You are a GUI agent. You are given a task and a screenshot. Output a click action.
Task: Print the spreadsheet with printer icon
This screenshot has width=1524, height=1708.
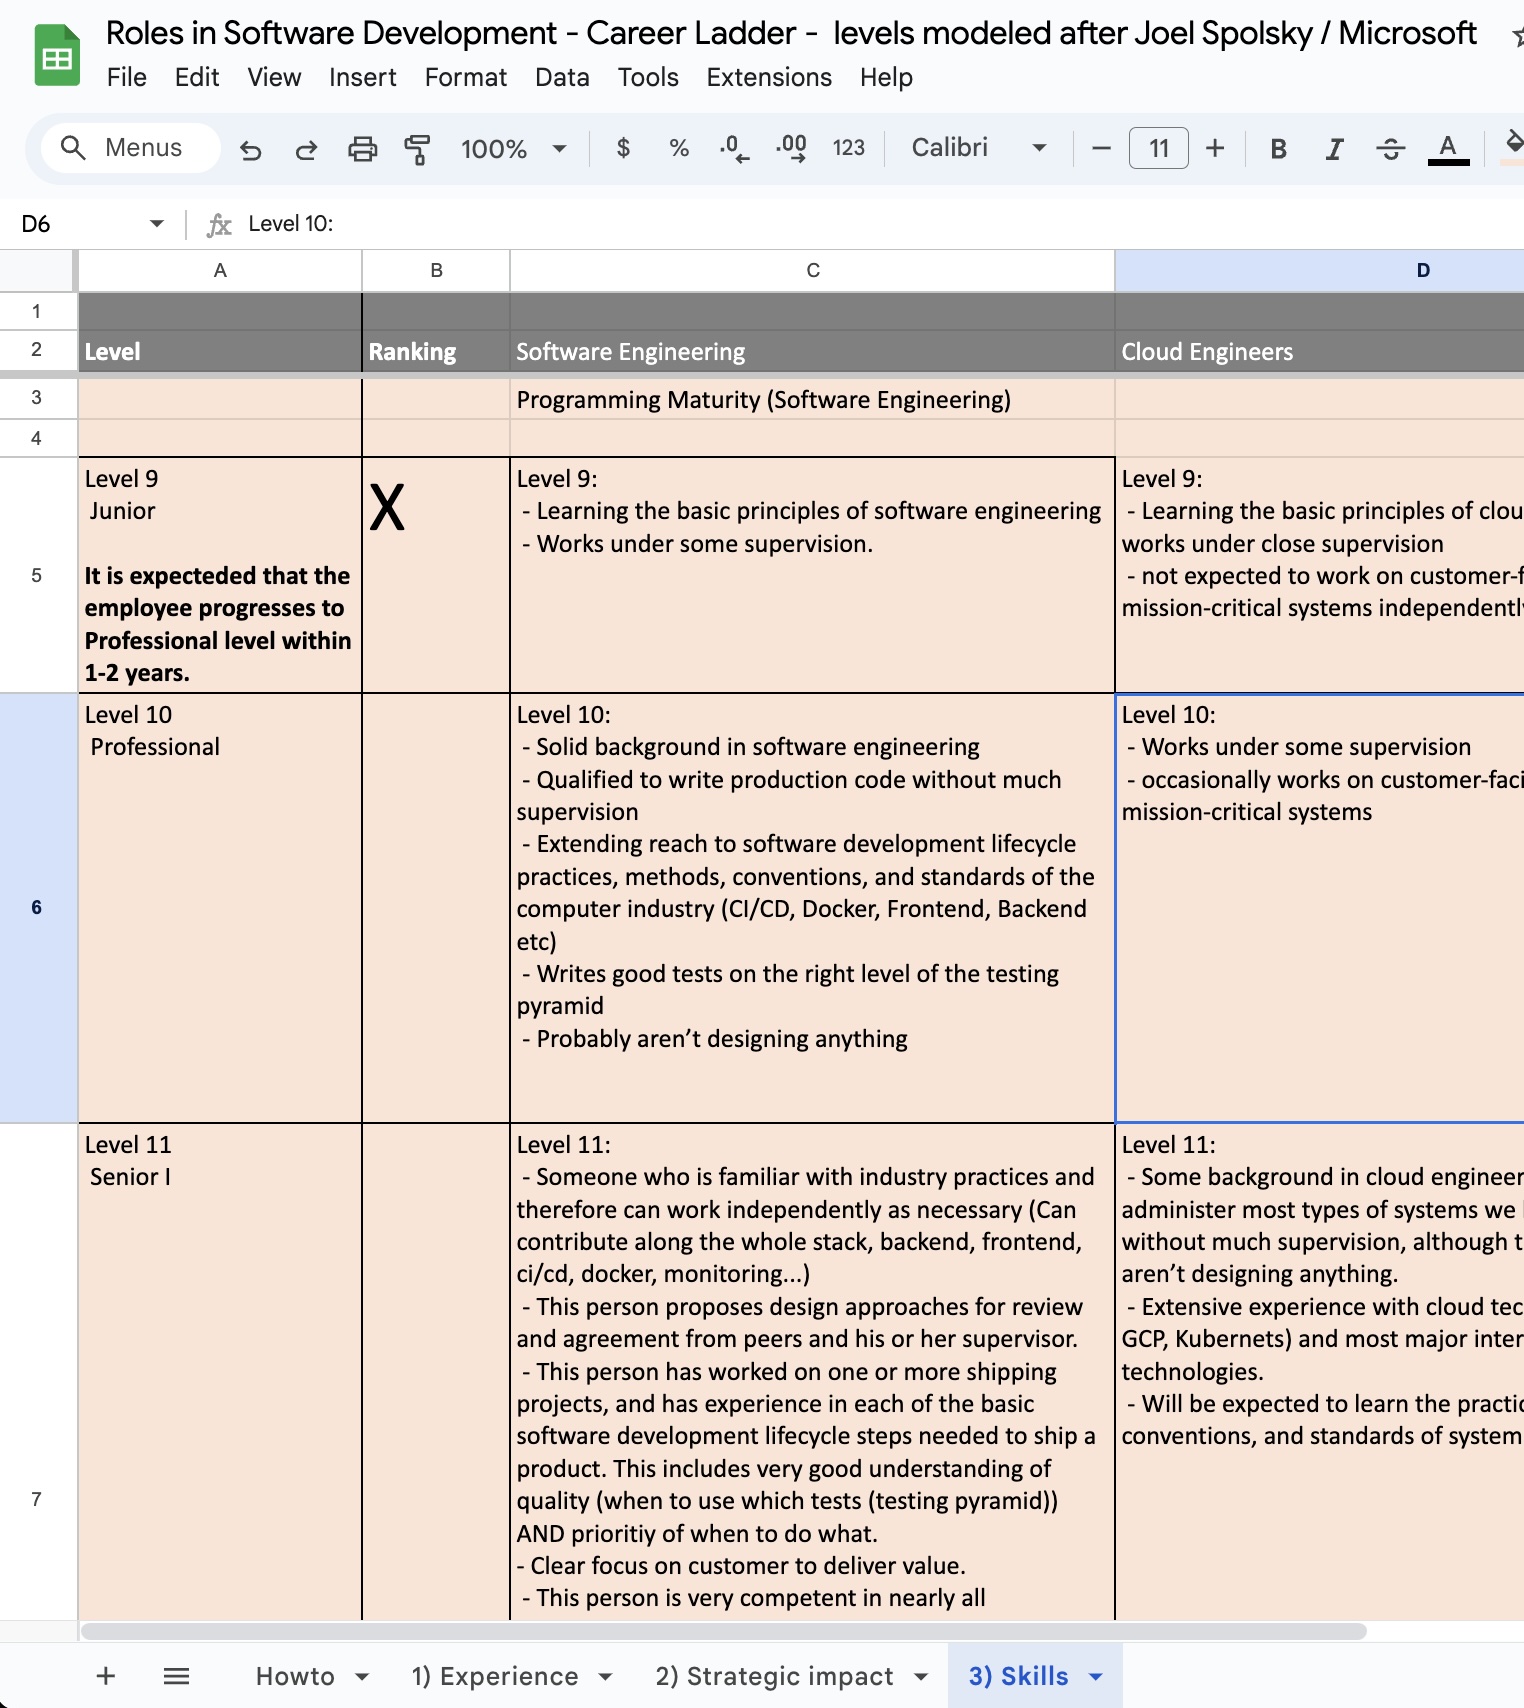(x=362, y=149)
